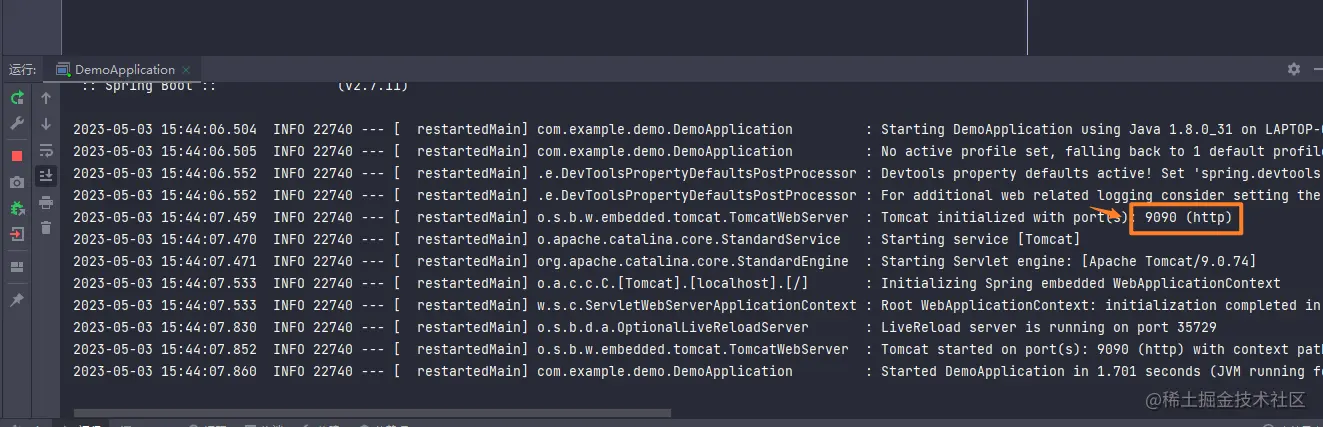Screen dimensions: 1323x427
Task: Close the DemoApplication run tab
Action: pos(185,70)
